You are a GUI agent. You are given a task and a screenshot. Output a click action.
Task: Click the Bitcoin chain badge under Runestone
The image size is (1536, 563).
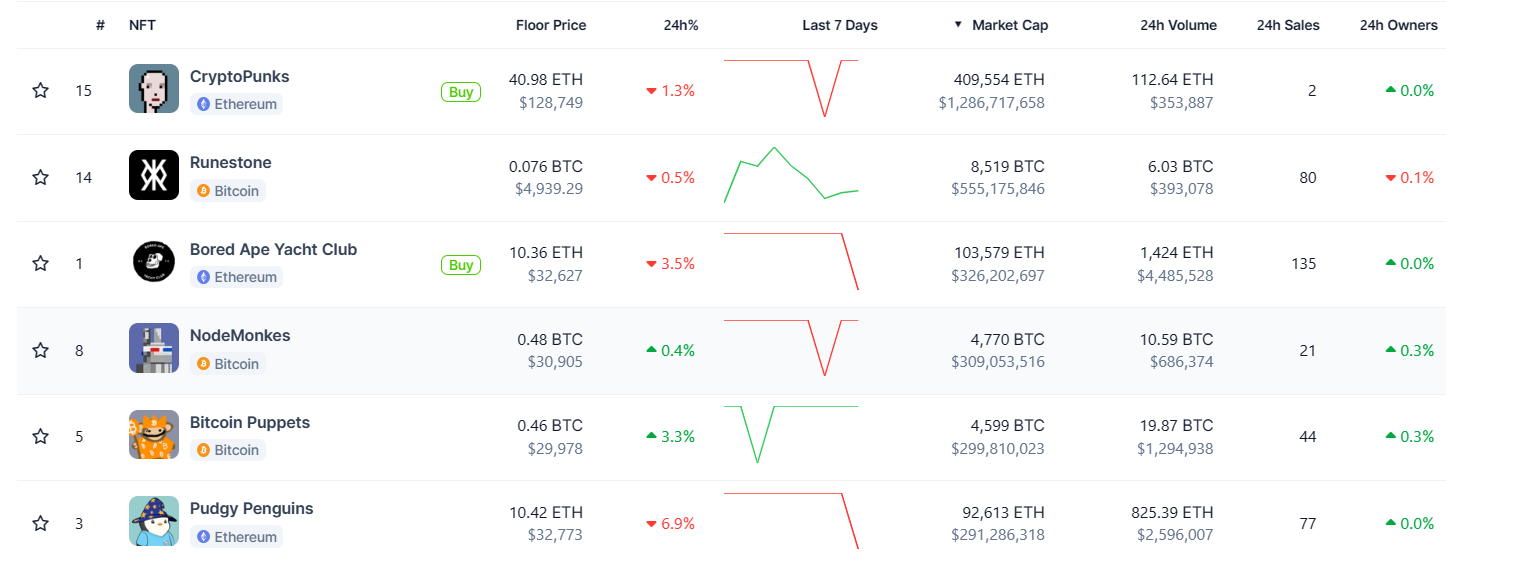point(228,191)
